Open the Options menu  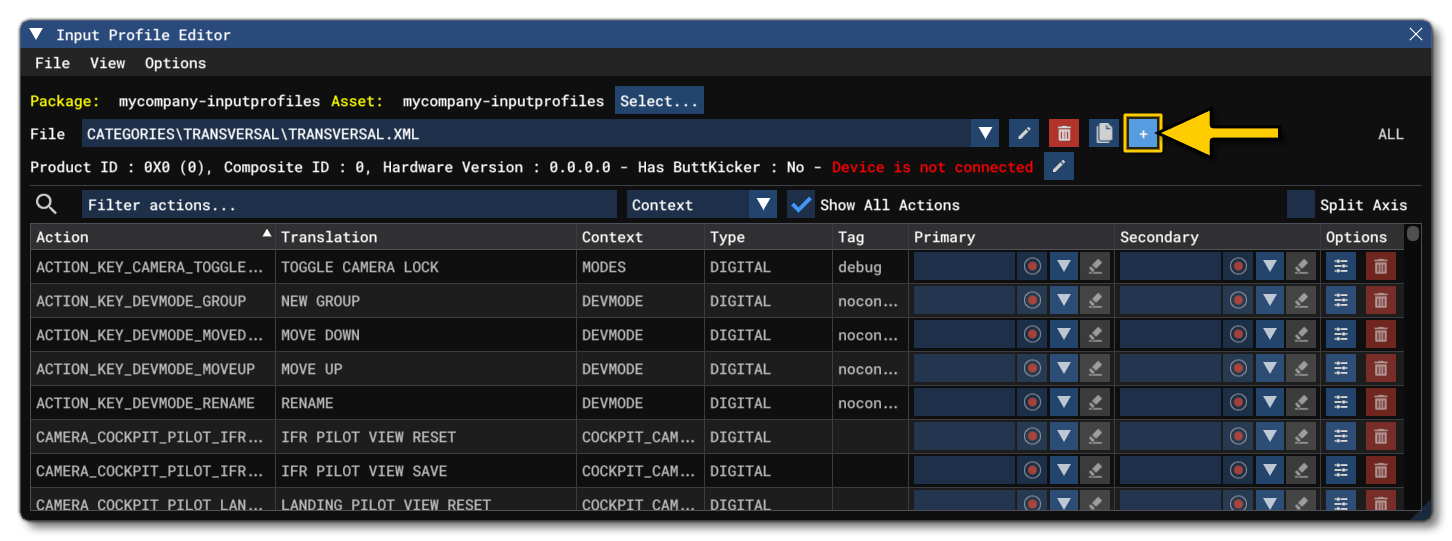175,63
